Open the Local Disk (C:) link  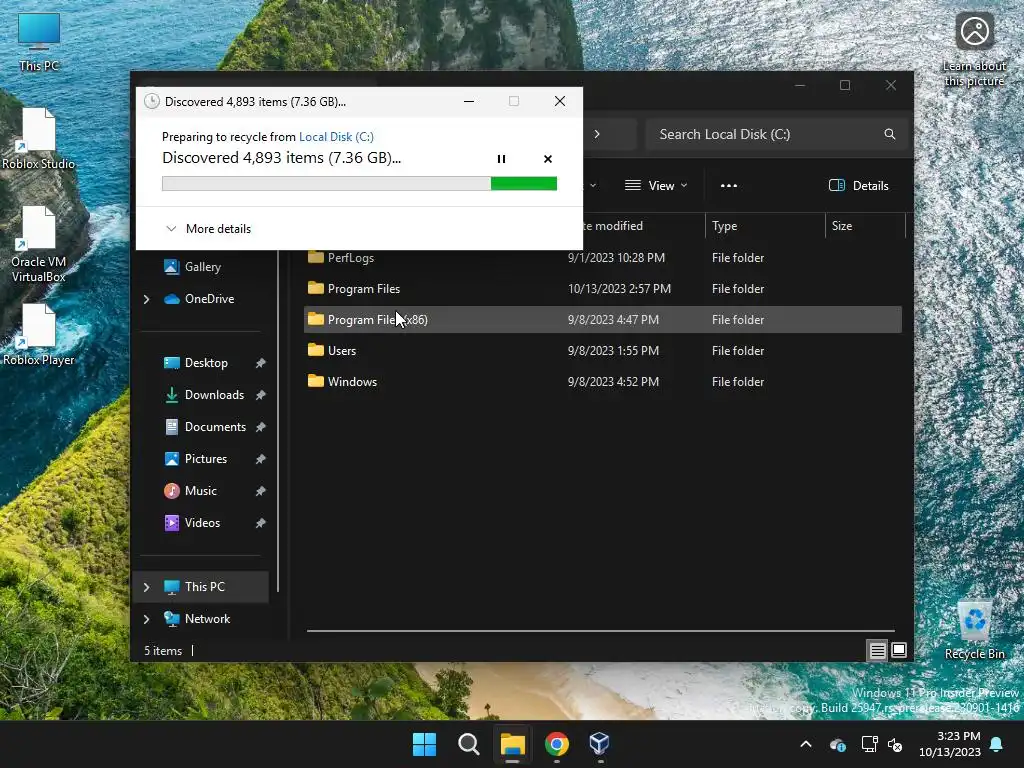coord(336,136)
